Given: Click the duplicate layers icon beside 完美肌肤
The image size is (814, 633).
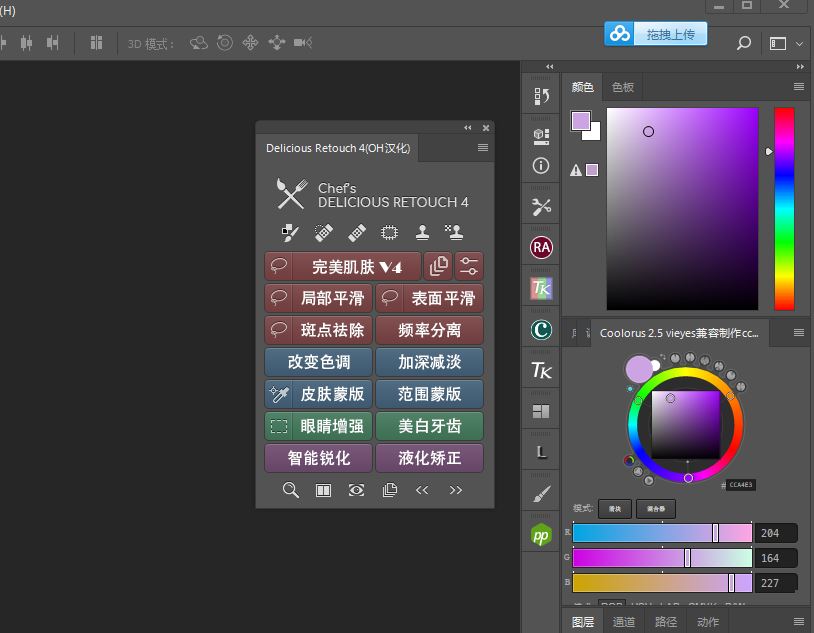Looking at the screenshot, I should pos(438,266).
